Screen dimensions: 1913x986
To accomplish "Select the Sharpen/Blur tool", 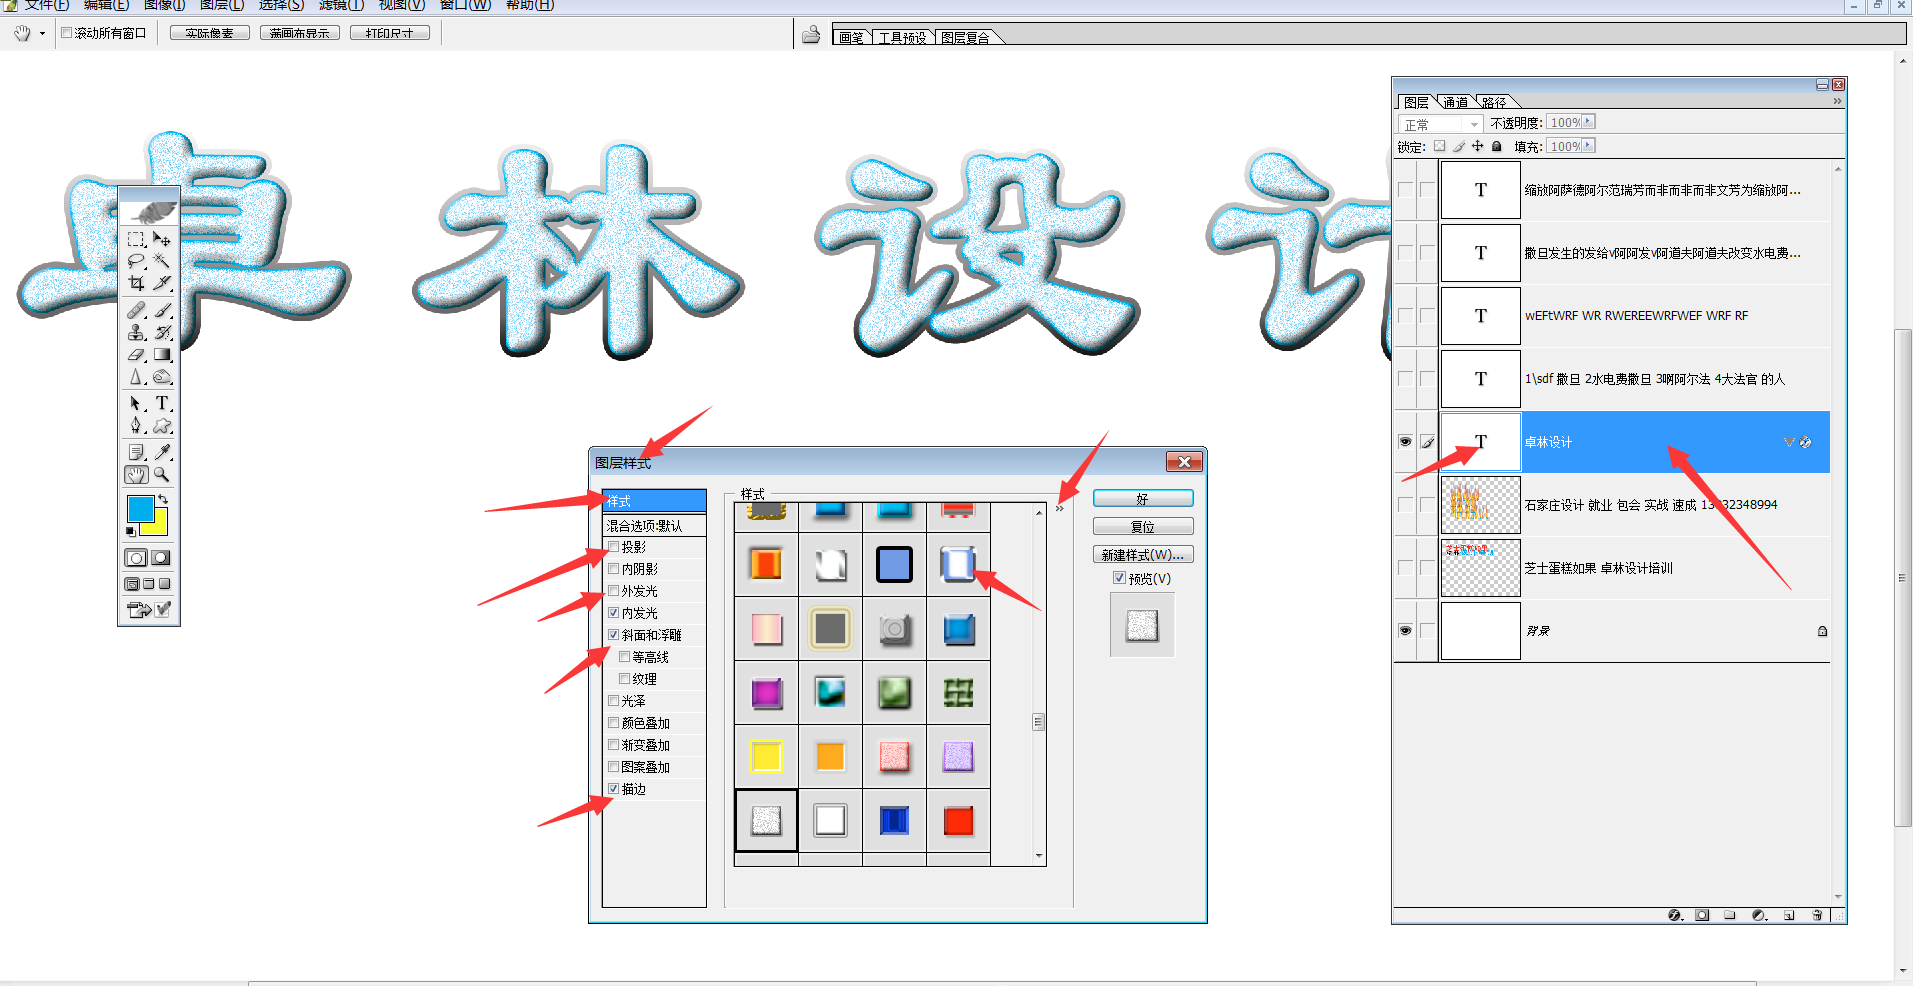I will click(137, 377).
